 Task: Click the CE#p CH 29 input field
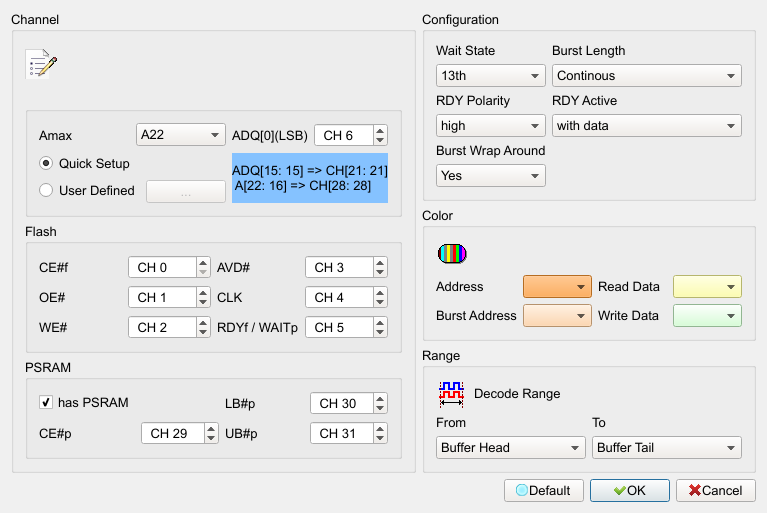pos(173,433)
